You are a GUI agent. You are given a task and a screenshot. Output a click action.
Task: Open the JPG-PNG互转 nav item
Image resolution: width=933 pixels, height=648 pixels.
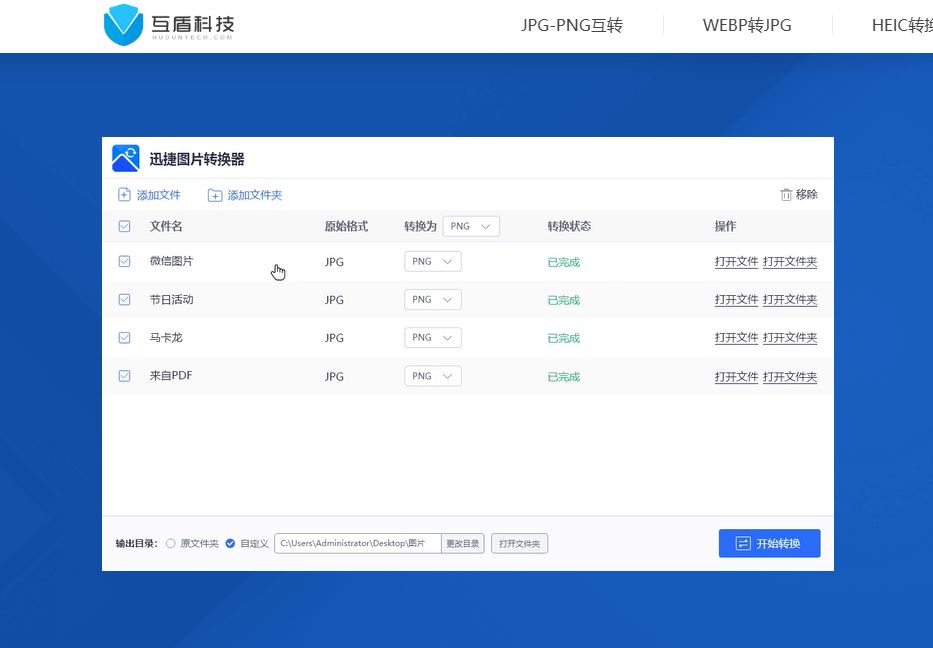[x=572, y=25]
